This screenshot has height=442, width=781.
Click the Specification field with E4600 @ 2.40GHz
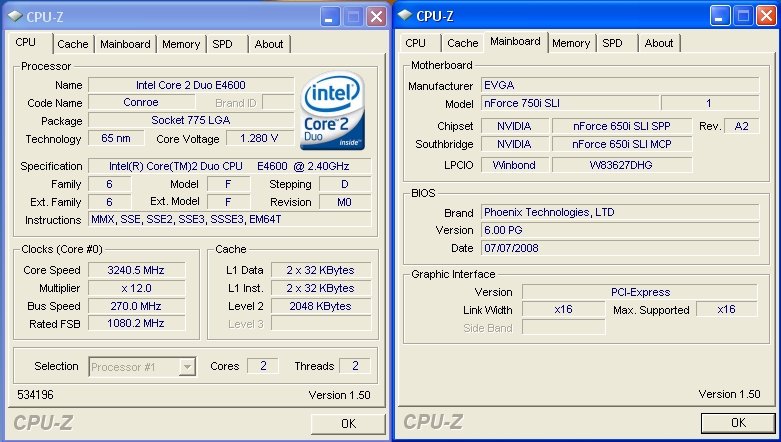(230, 166)
